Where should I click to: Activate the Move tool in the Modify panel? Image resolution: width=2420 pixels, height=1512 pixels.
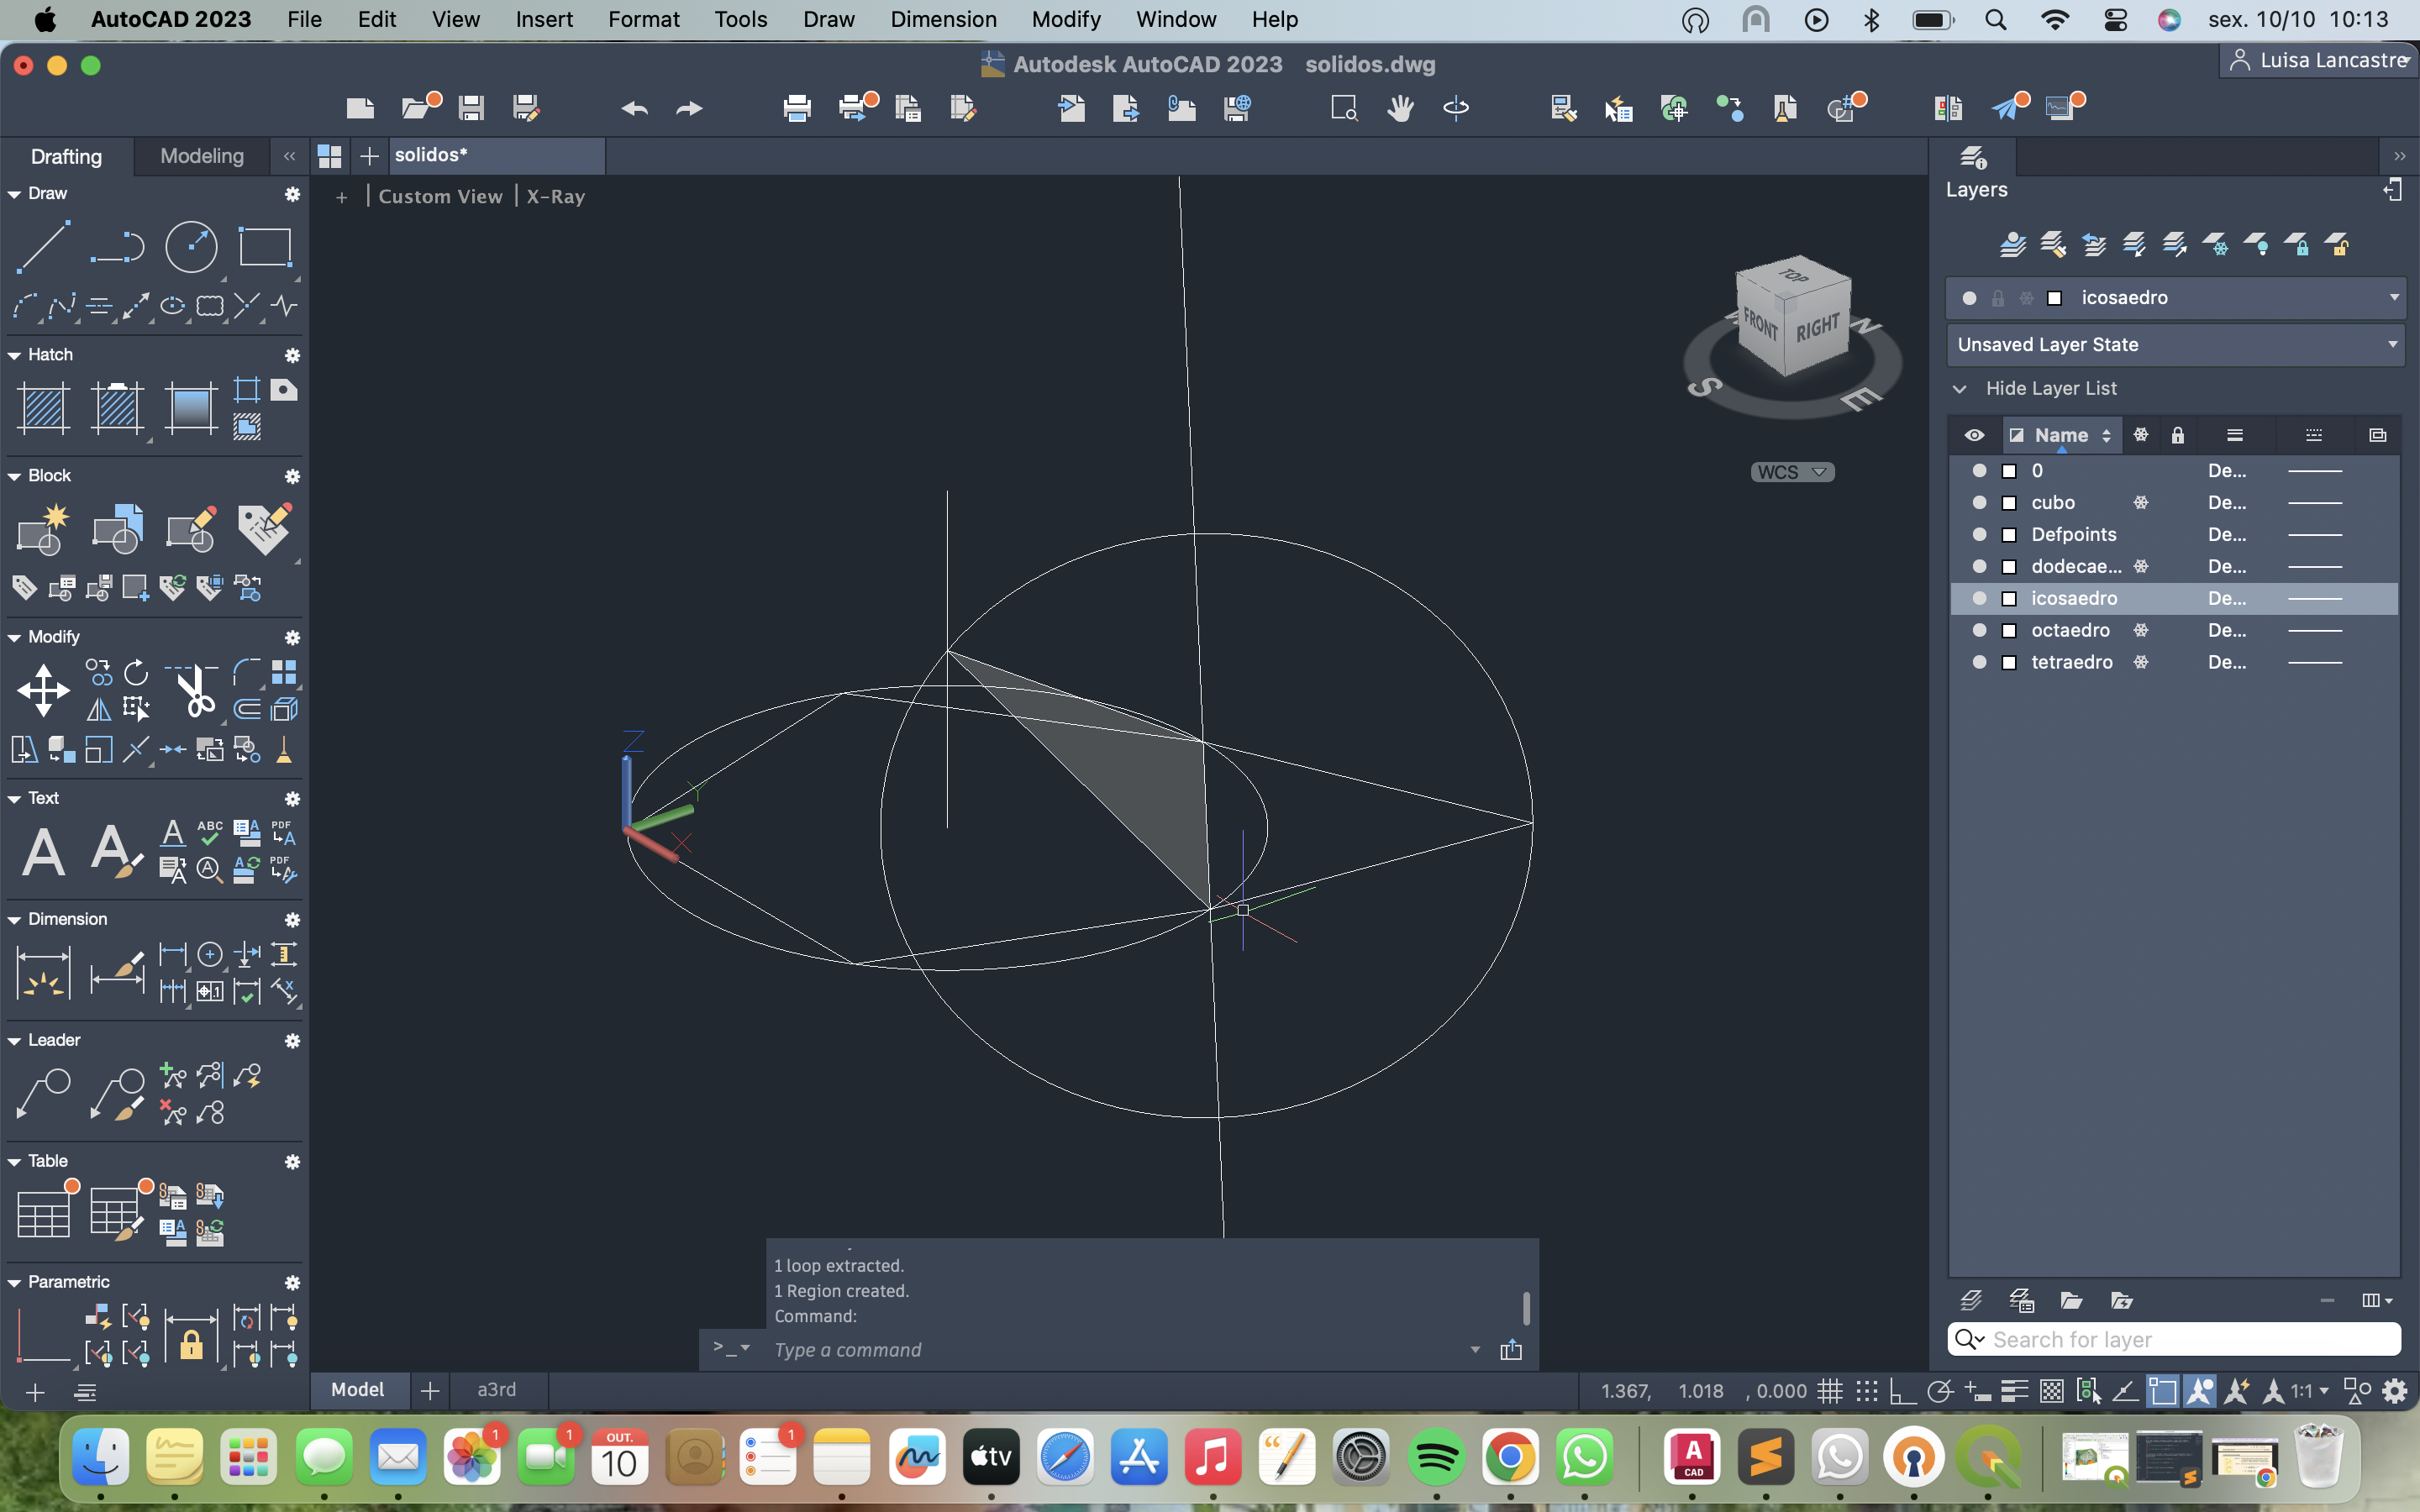(43, 690)
